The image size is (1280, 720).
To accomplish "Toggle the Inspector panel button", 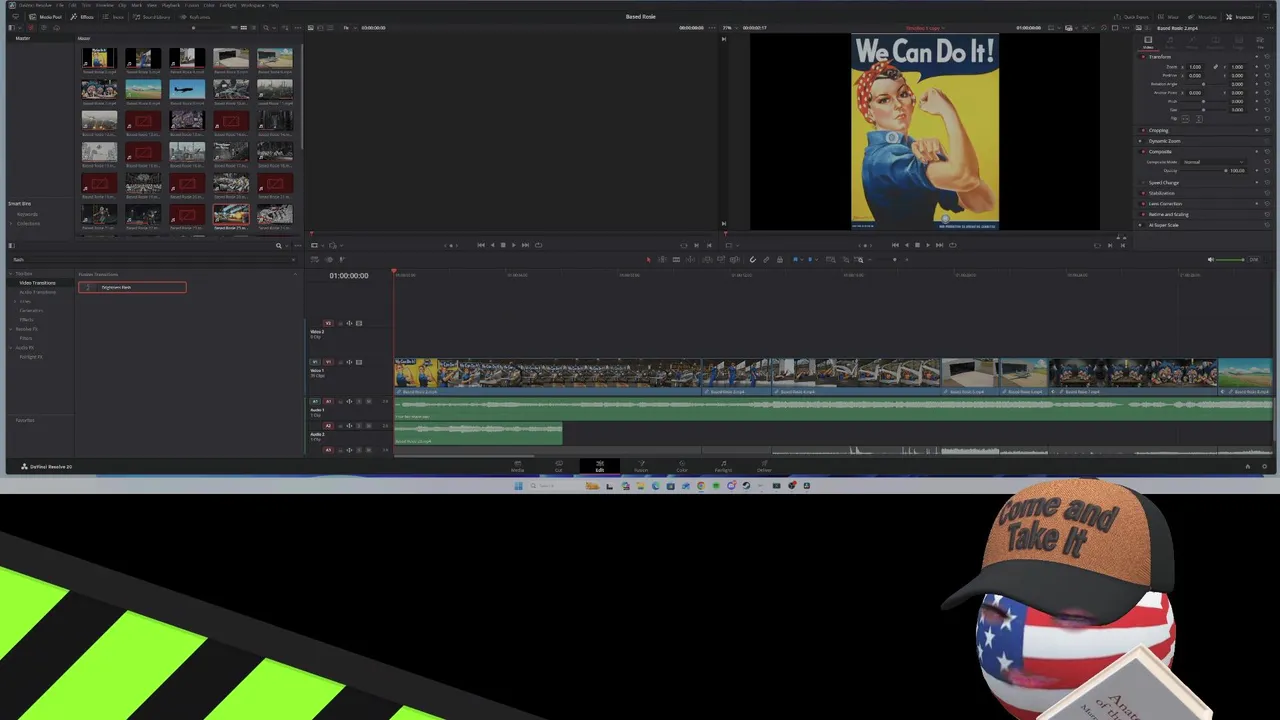I will [1240, 17].
